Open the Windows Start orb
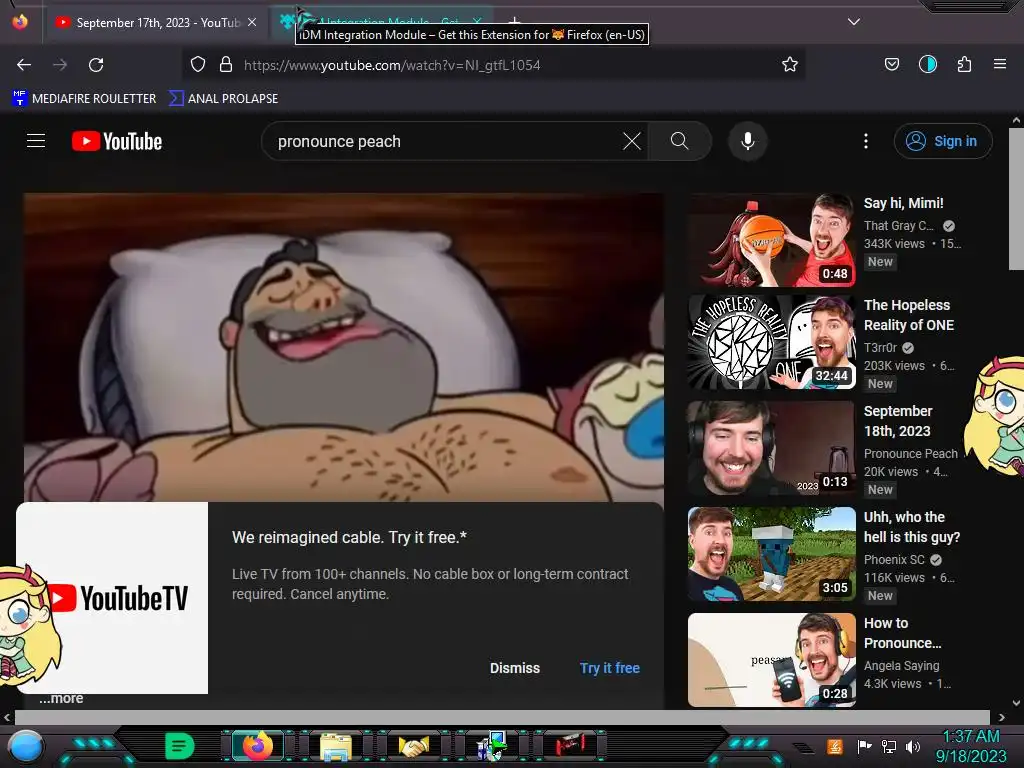Image resolution: width=1024 pixels, height=768 pixels. click(x=26, y=746)
